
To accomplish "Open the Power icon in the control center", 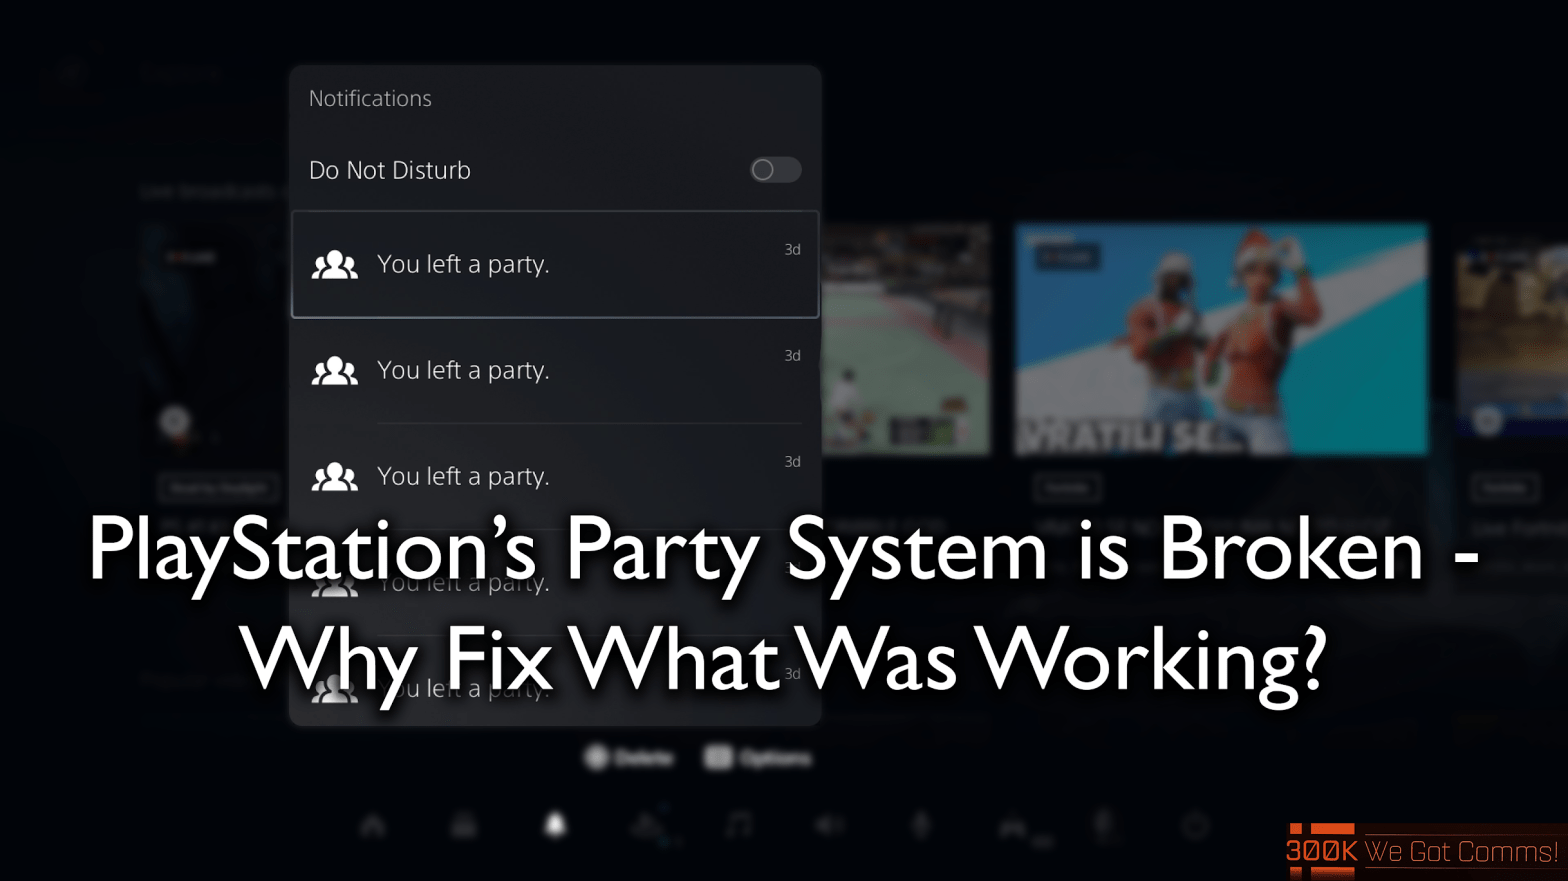I will pos(1195,826).
